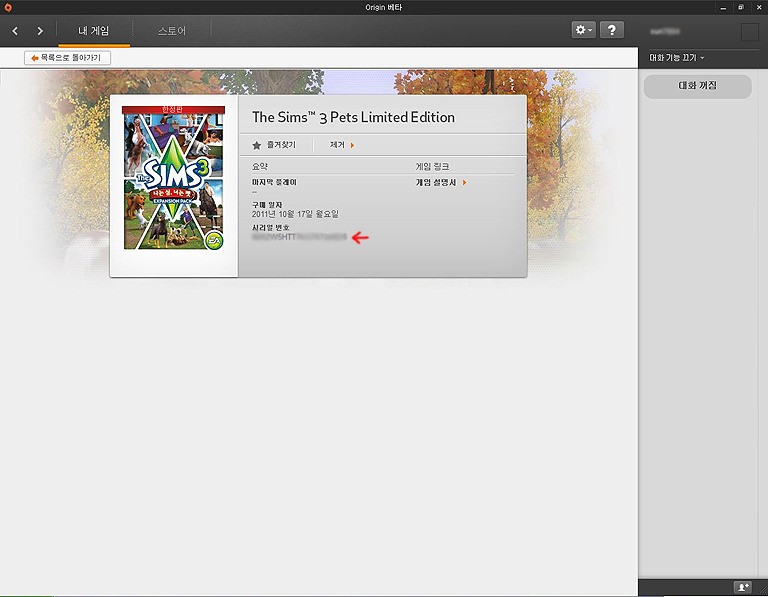Open the 게임 설명서 game manual link

click(x=441, y=182)
